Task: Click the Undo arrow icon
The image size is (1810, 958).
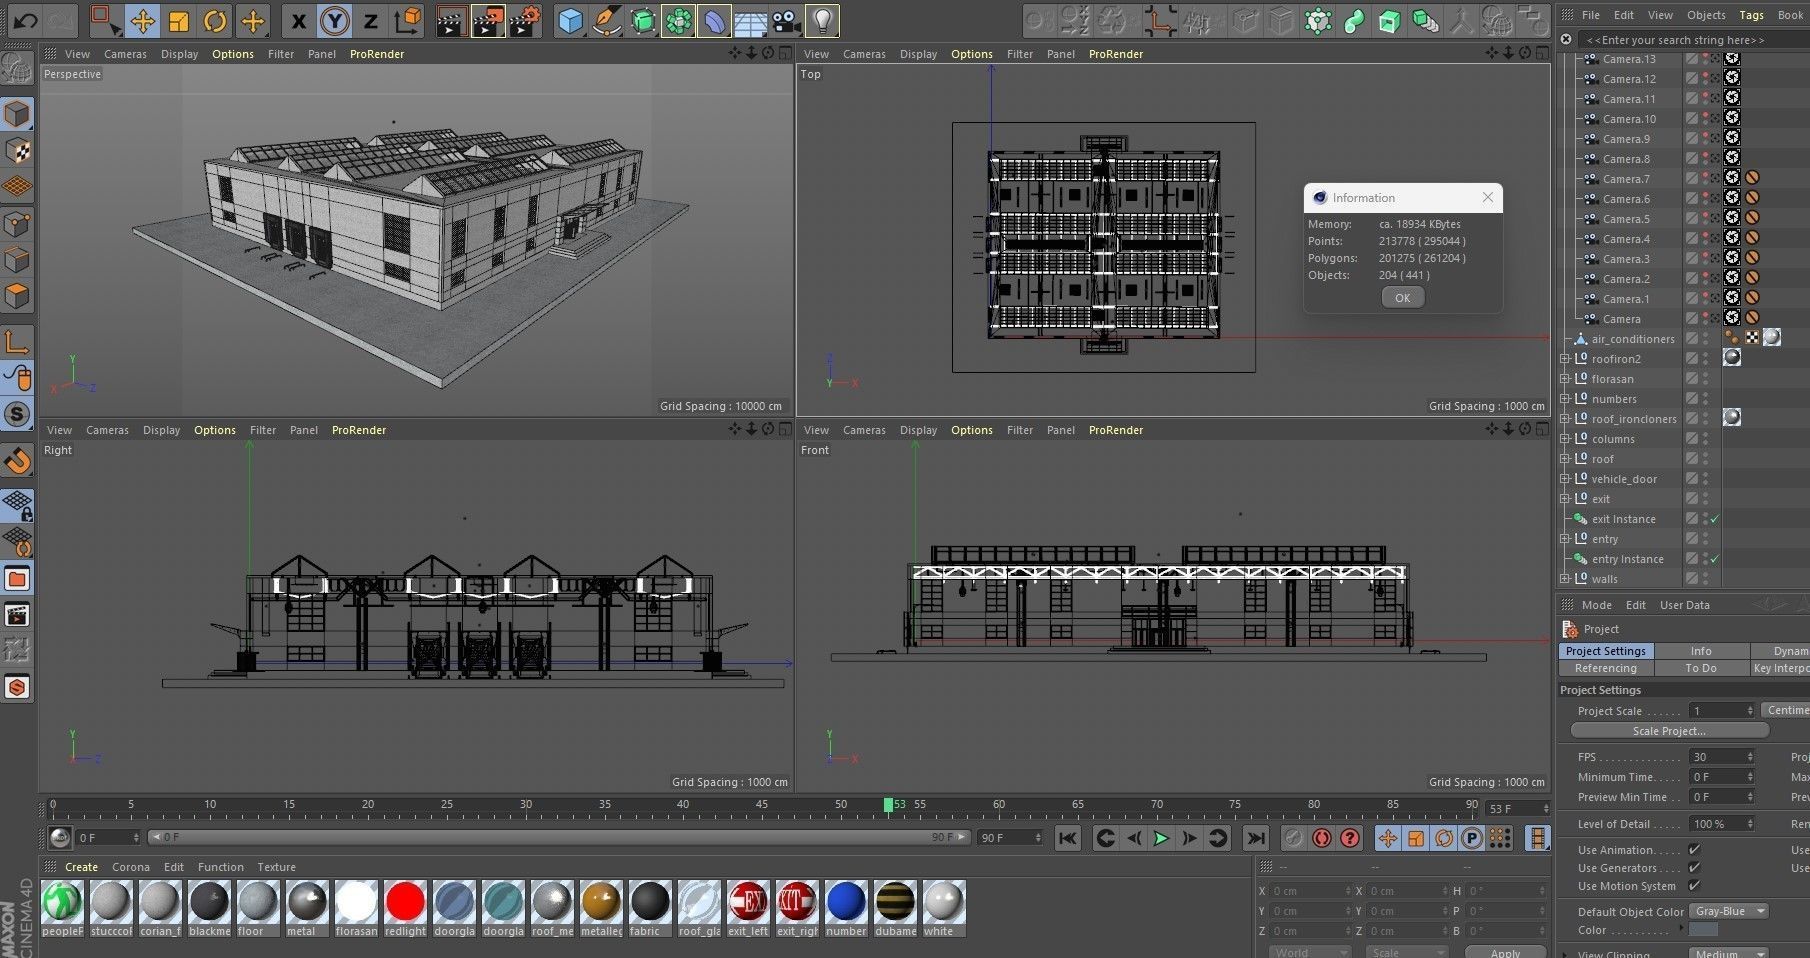Action: pos(24,20)
